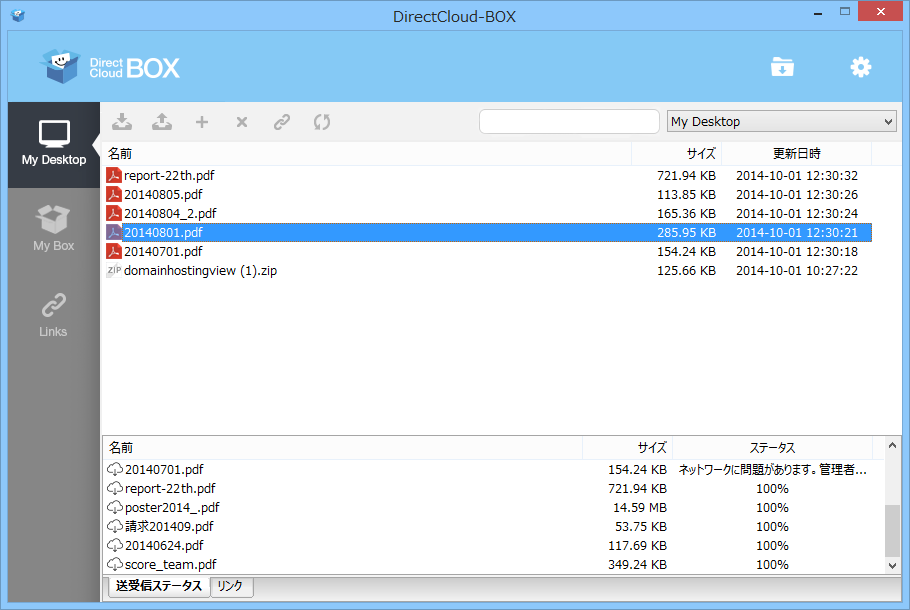The width and height of the screenshot is (910, 610).
Task: Select file name 20140805.pdf
Action: (x=163, y=194)
